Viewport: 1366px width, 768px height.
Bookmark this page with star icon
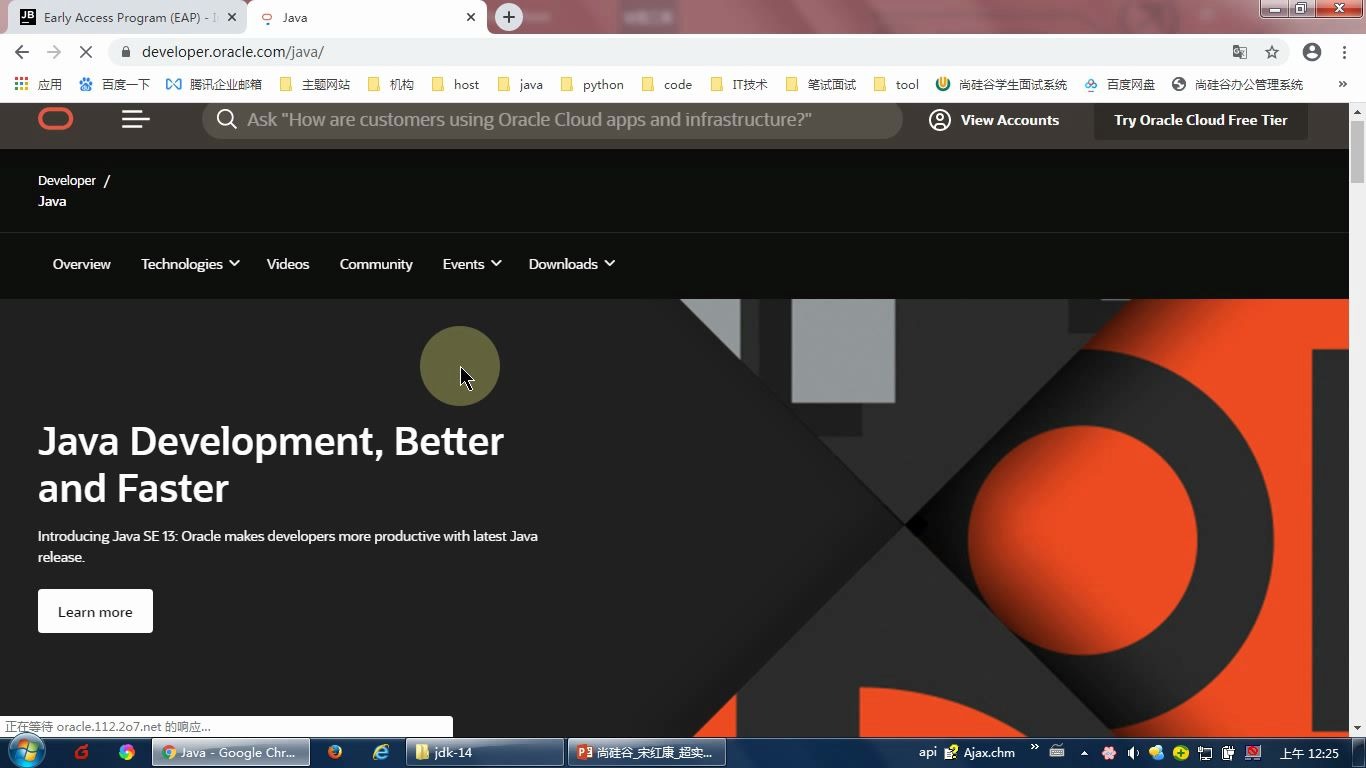[x=1272, y=52]
